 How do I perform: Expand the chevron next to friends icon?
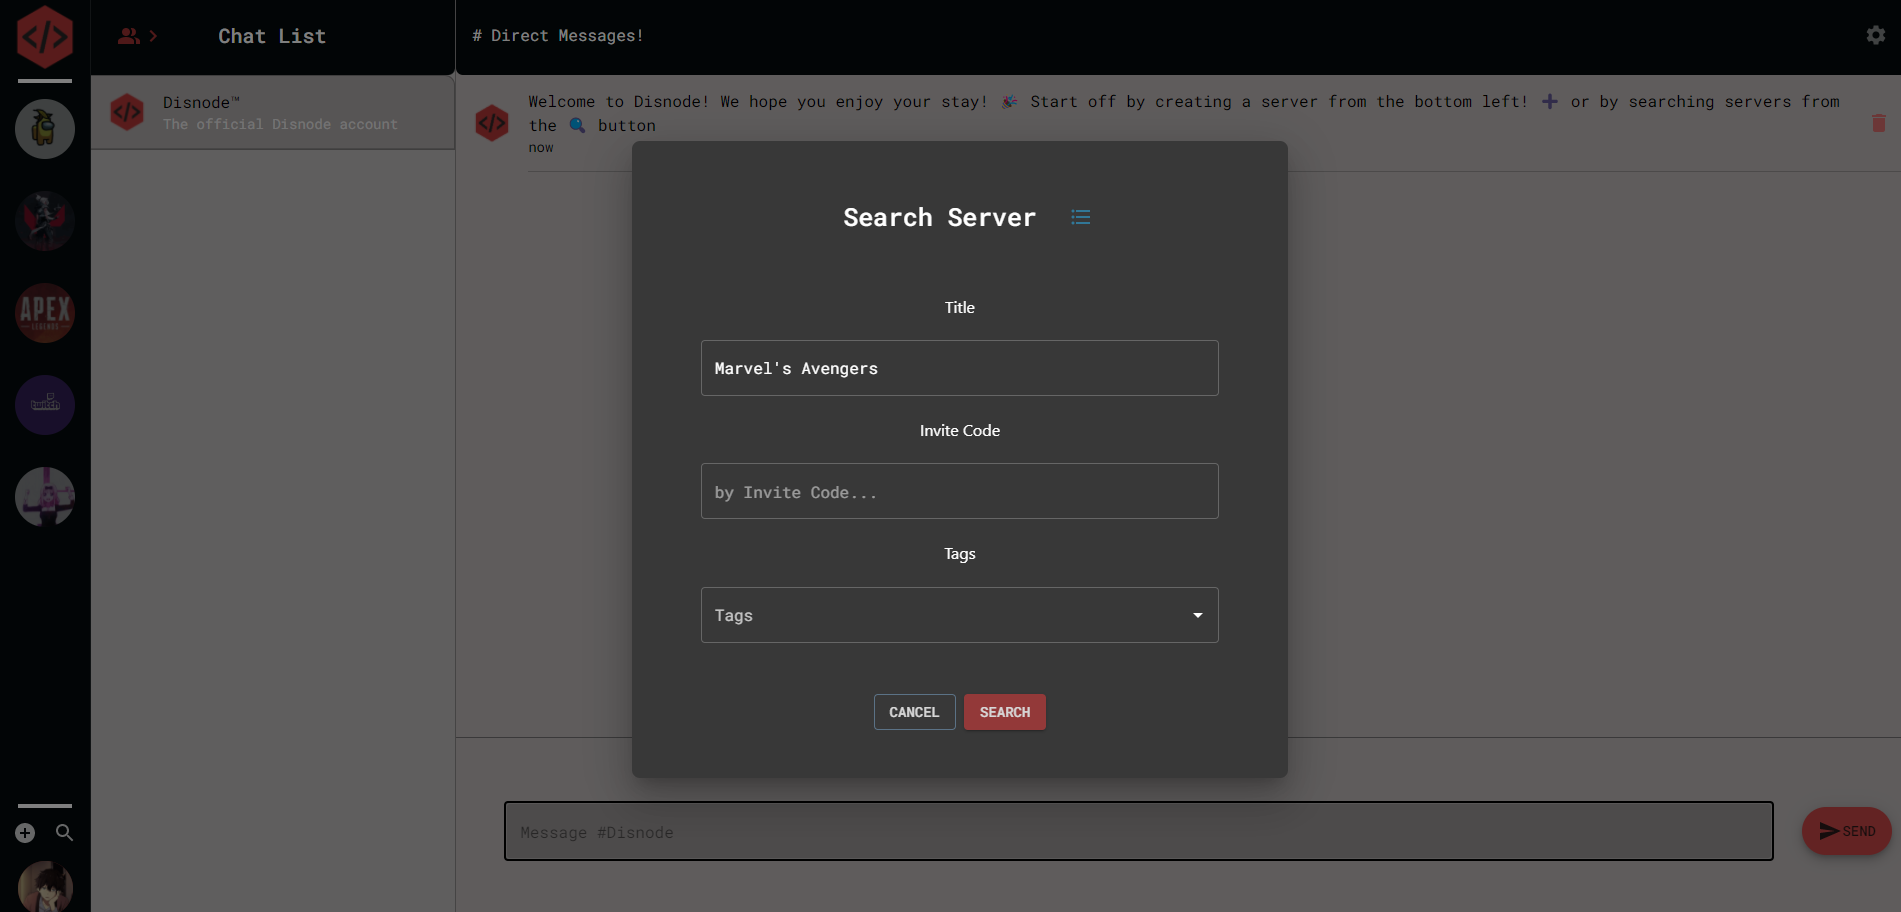click(153, 36)
